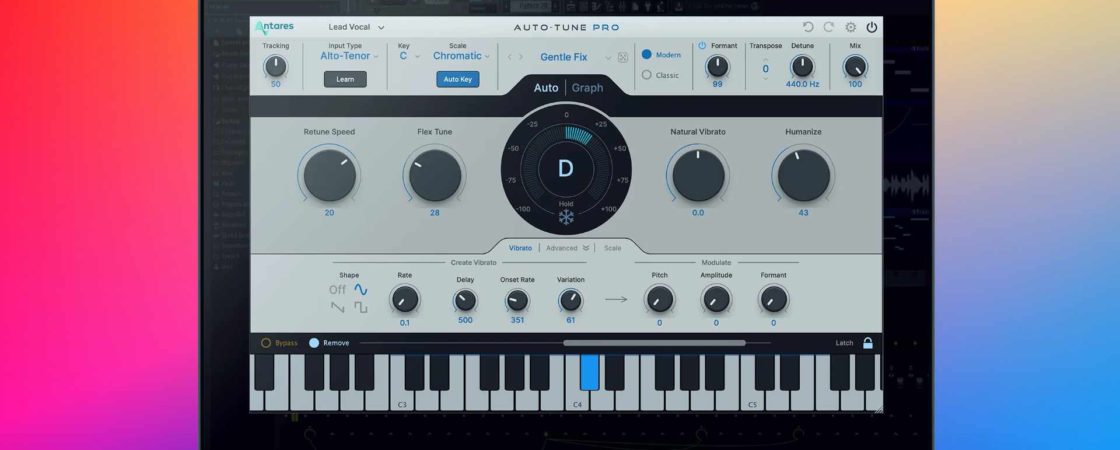The width and height of the screenshot is (1120, 450).
Task: Click the C5 piano key
Action: point(752,400)
